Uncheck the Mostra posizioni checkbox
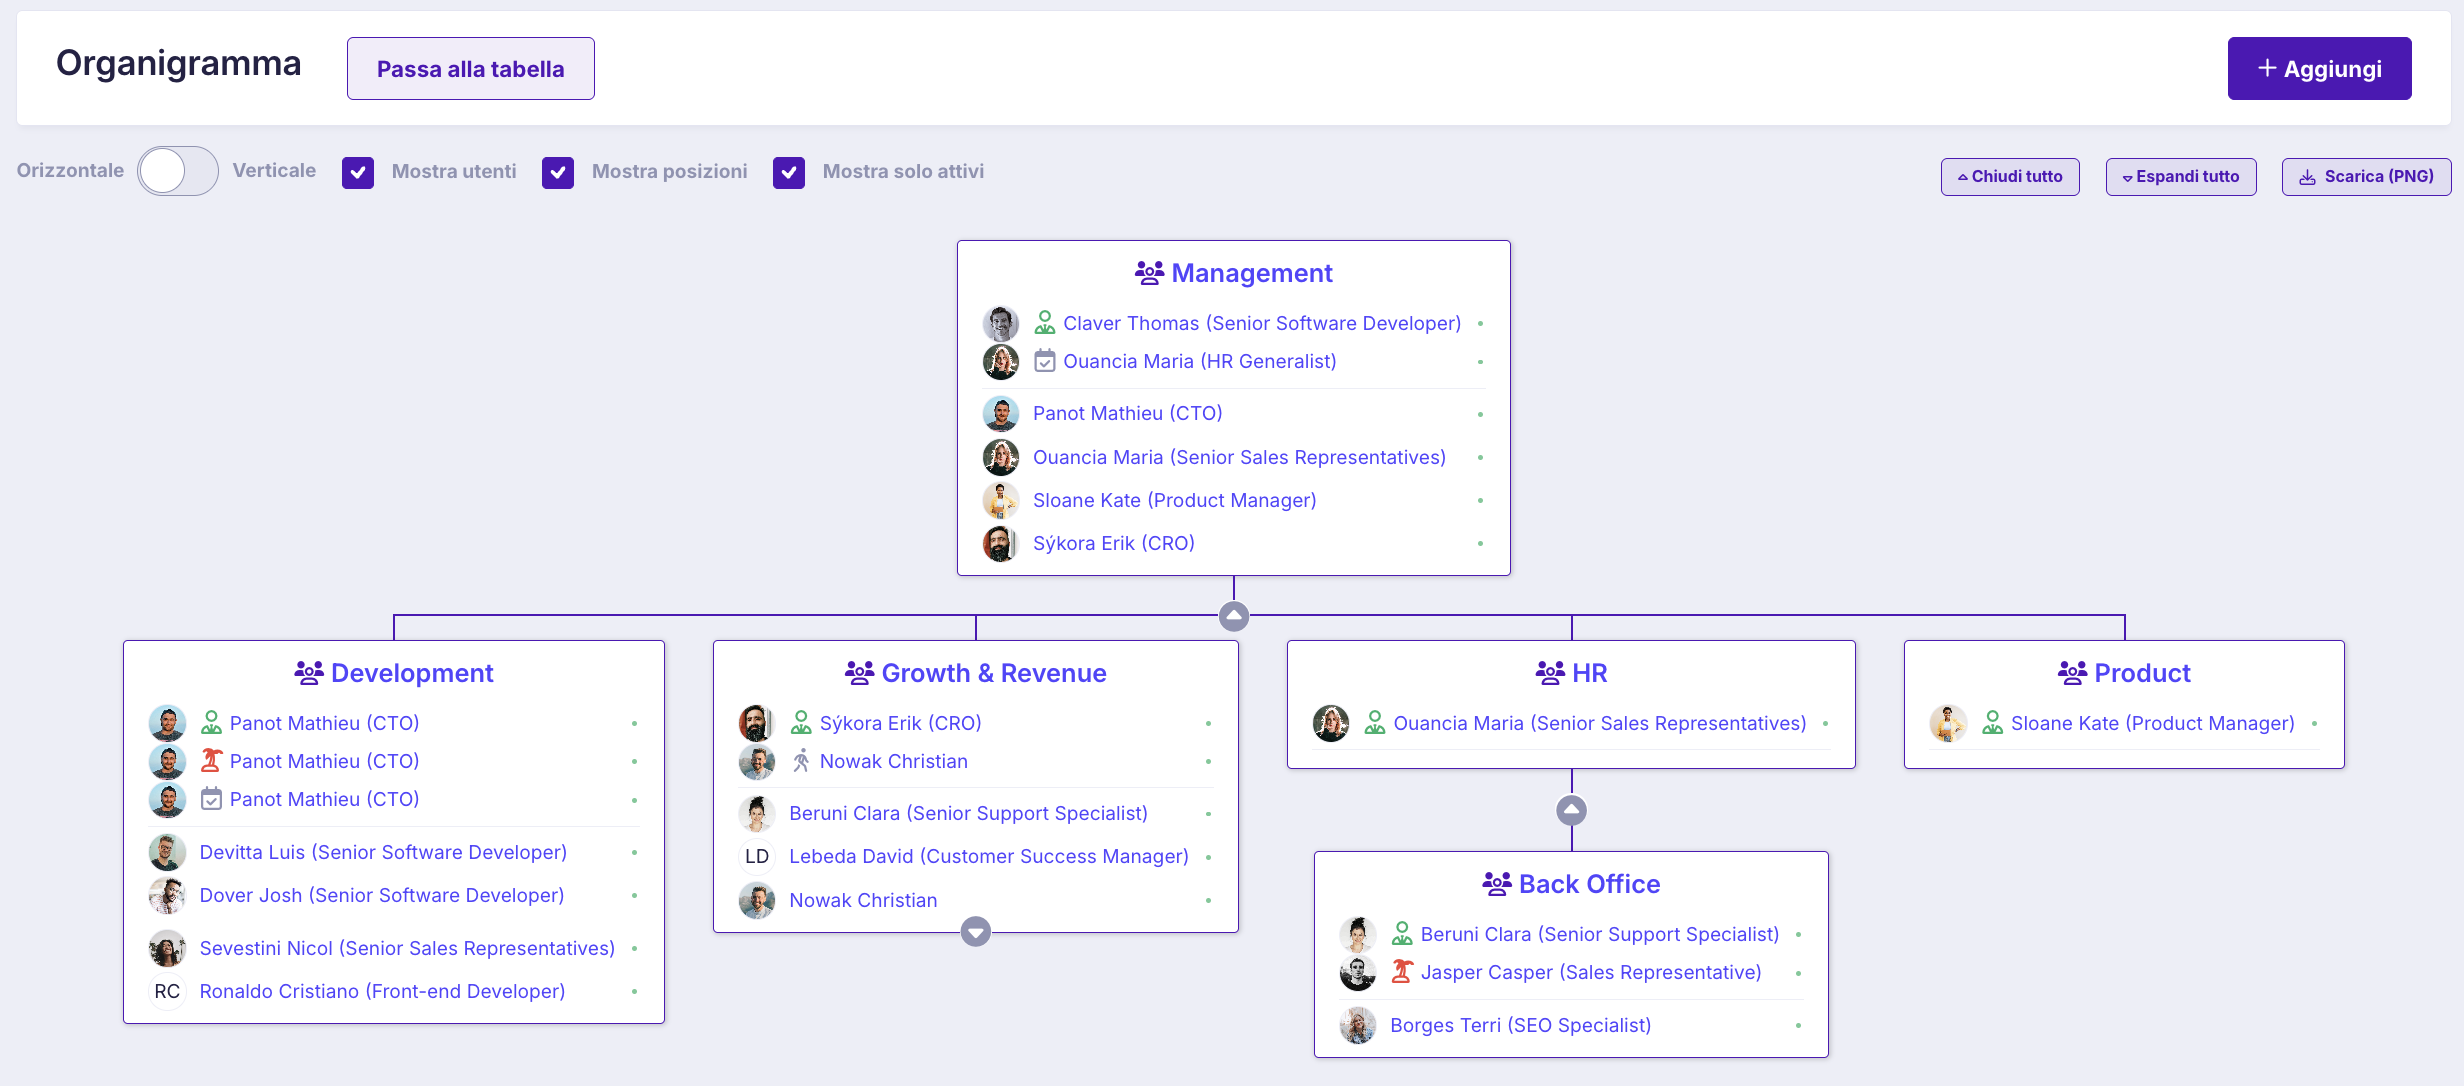This screenshot has height=1086, width=2464. point(558,172)
